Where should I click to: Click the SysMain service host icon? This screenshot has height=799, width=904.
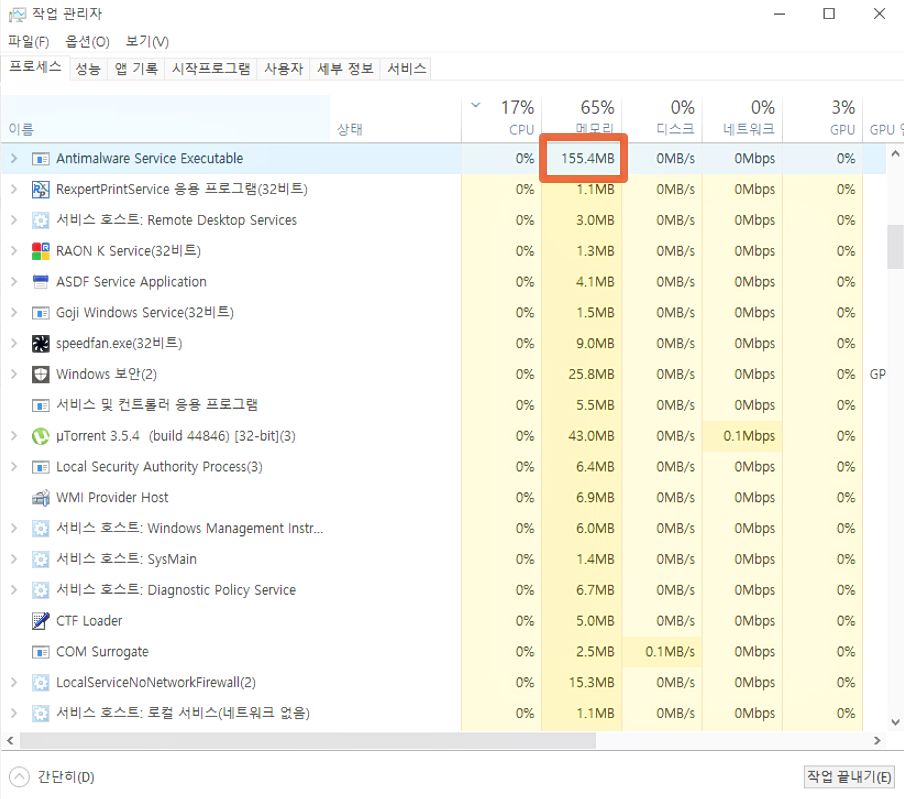point(40,559)
